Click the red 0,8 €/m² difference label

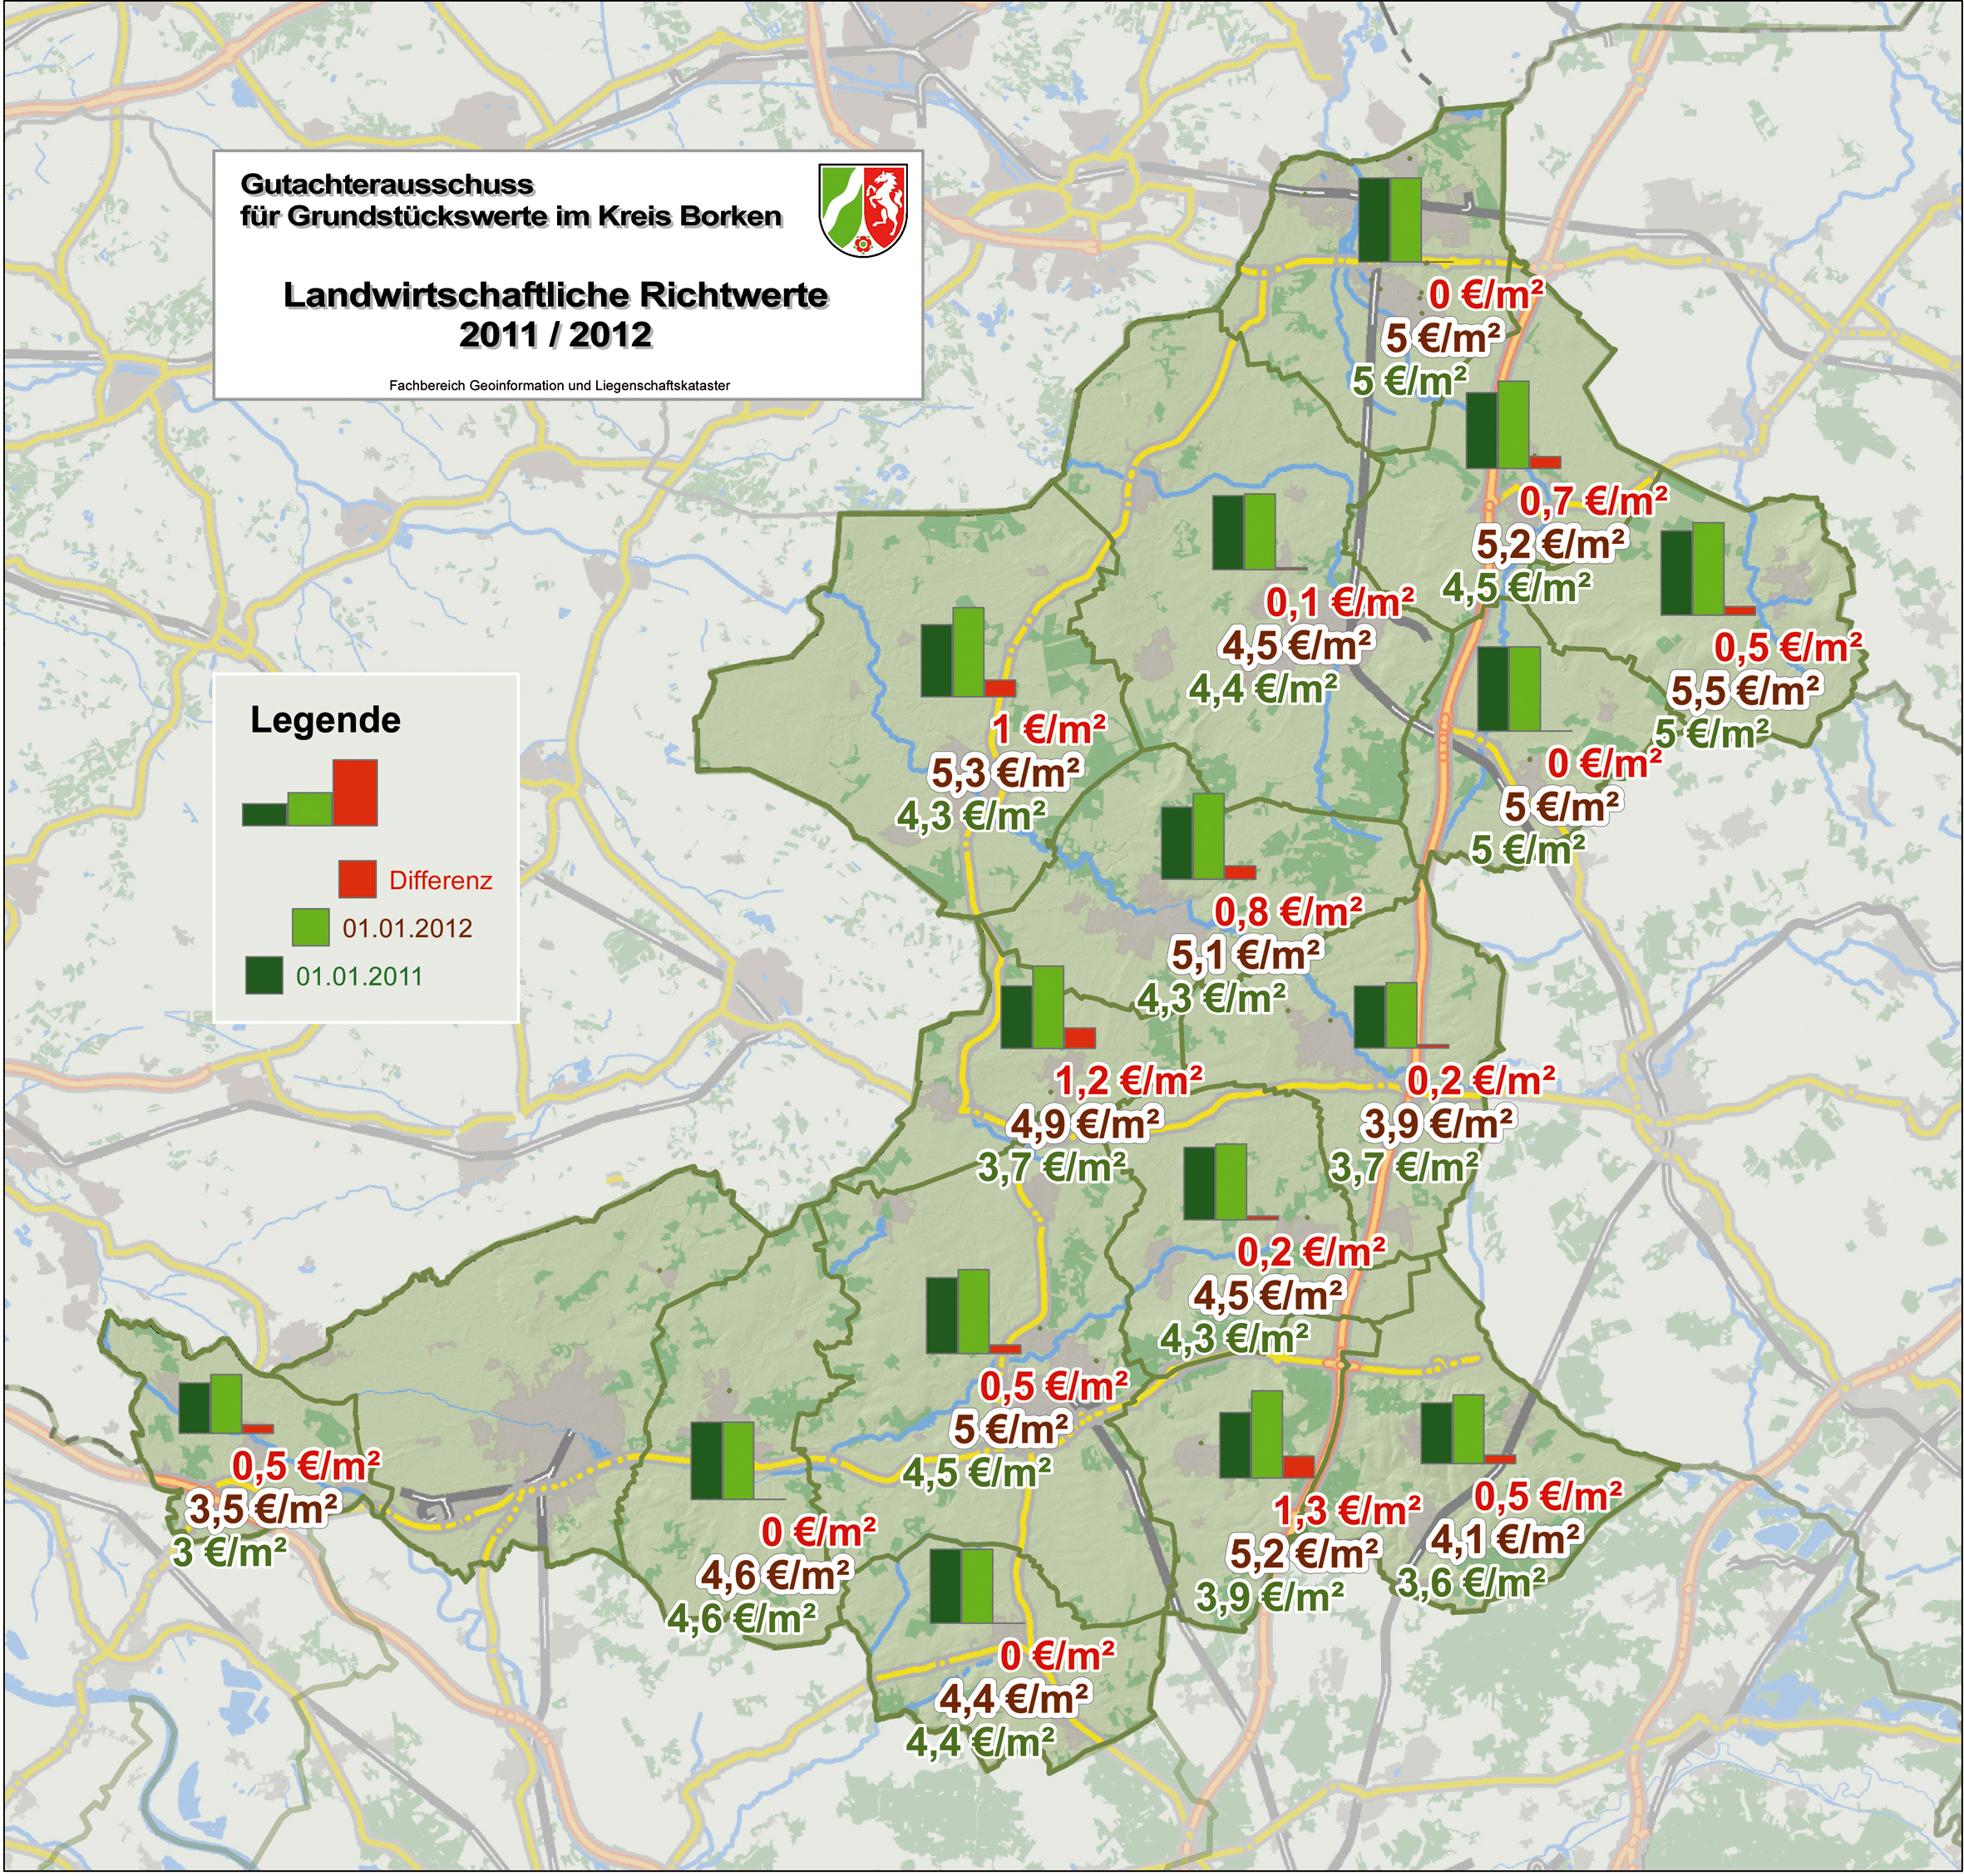point(1288,912)
